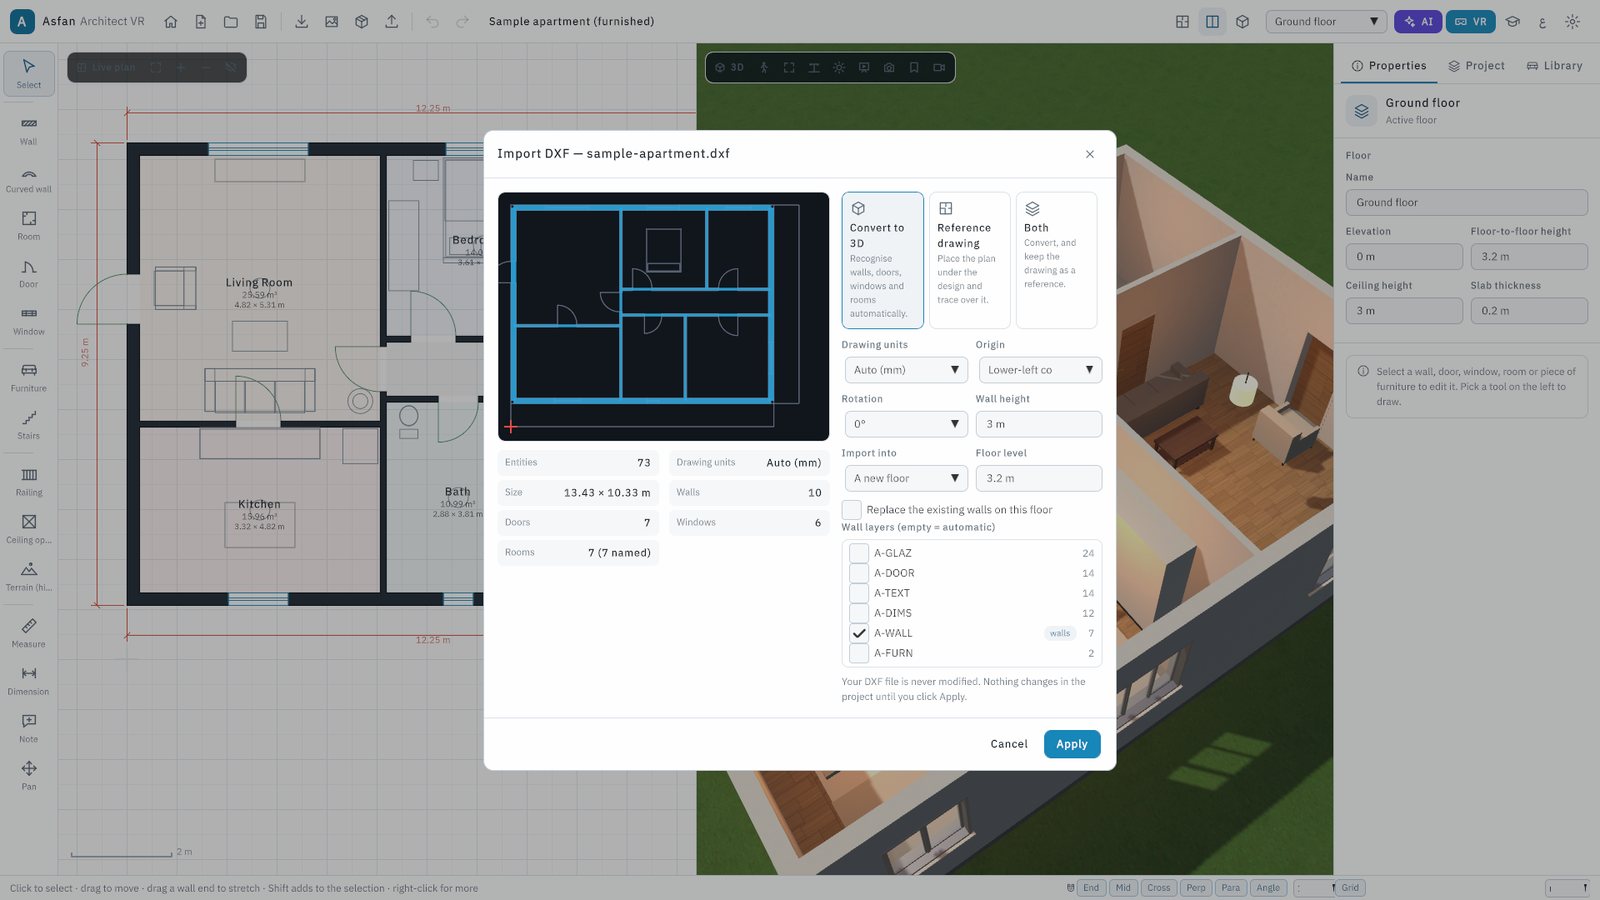Screen dimensions: 1600x900
Task: Tick the A-FURN layer checkbox
Action: (858, 653)
